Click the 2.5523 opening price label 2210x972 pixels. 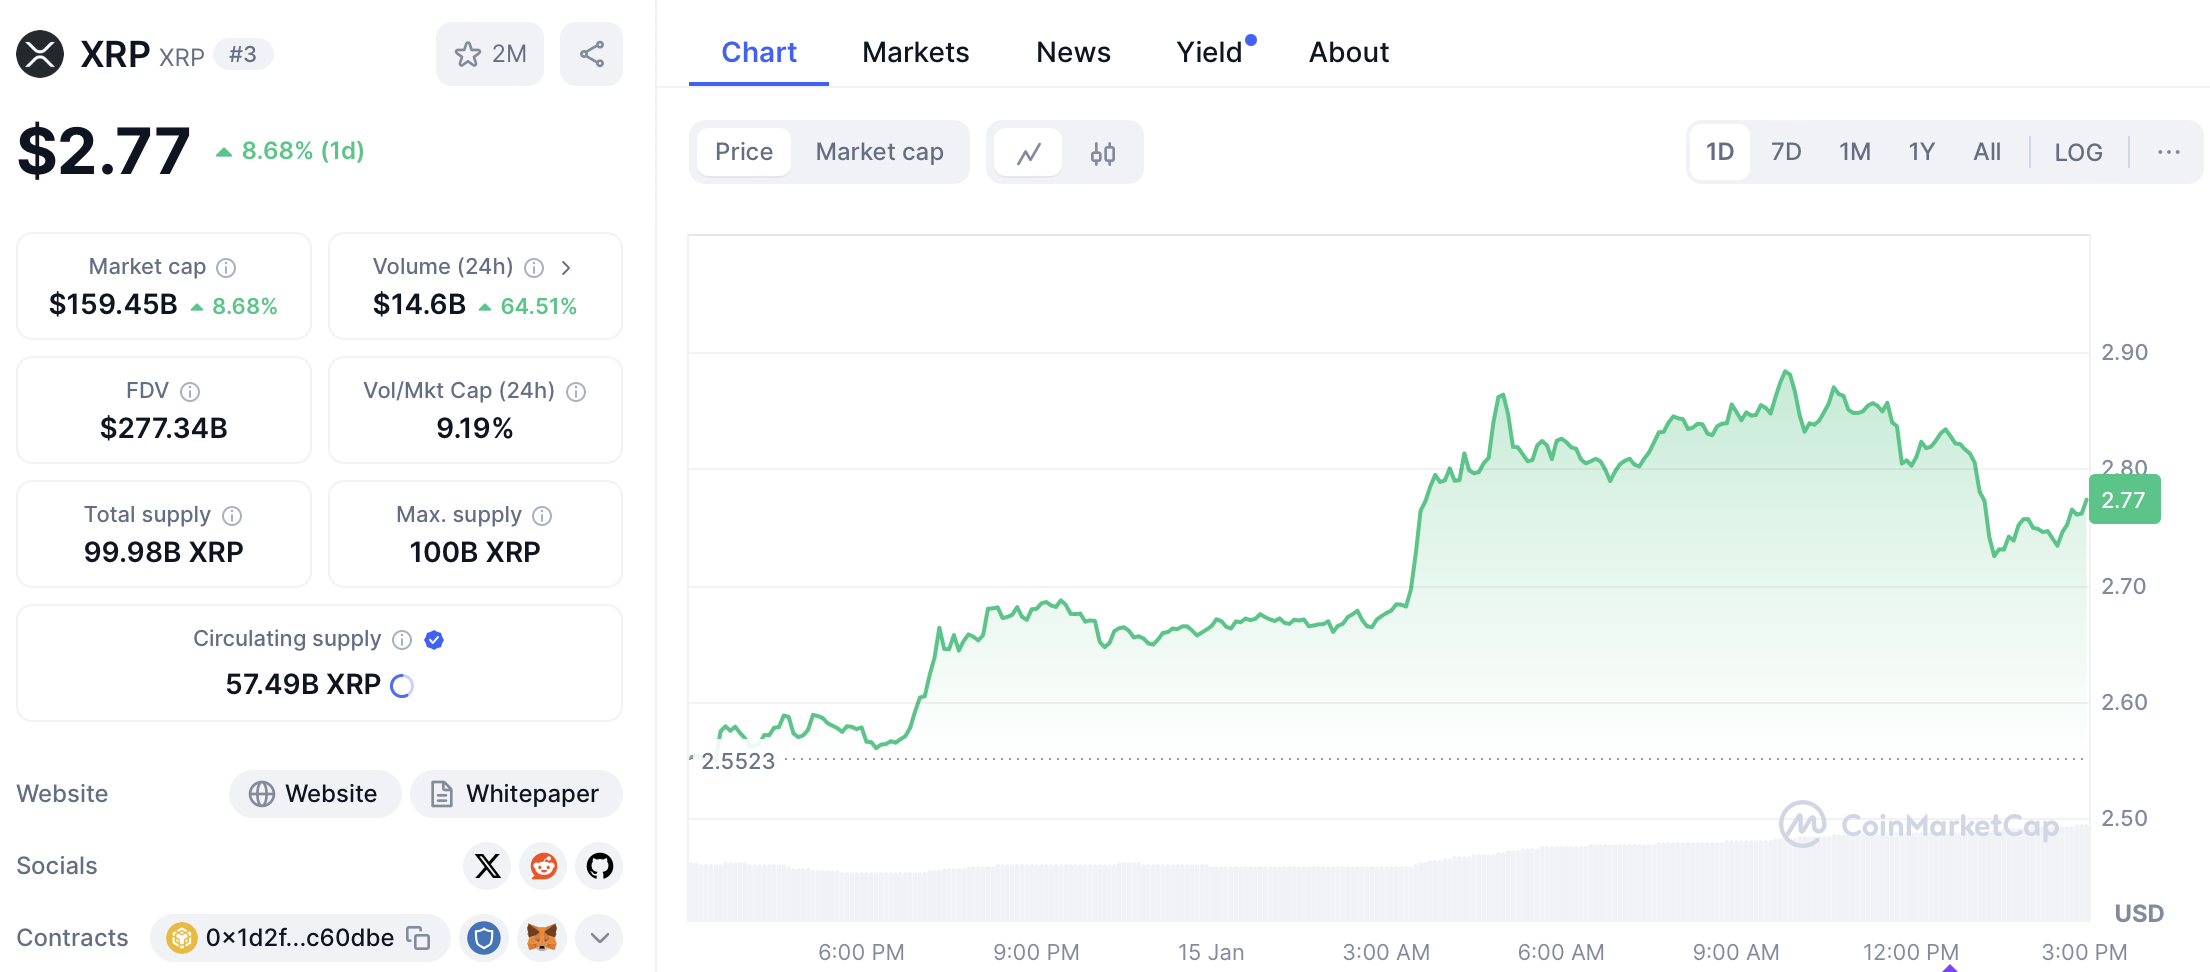pos(738,761)
